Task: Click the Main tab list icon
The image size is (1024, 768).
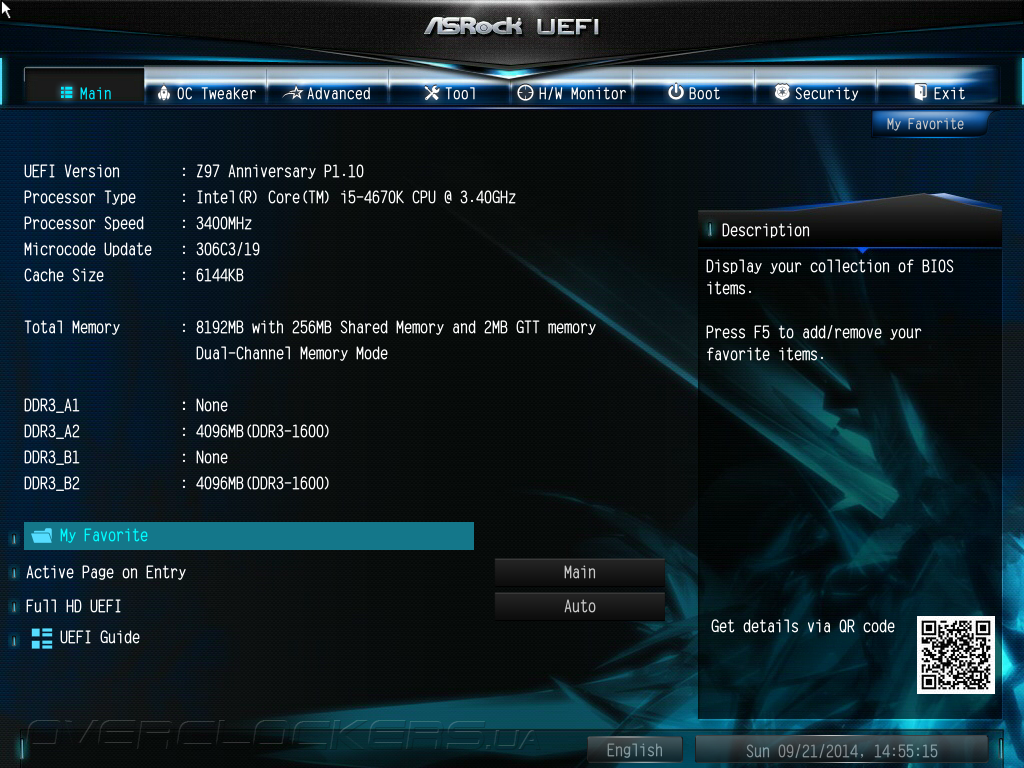Action: point(67,93)
